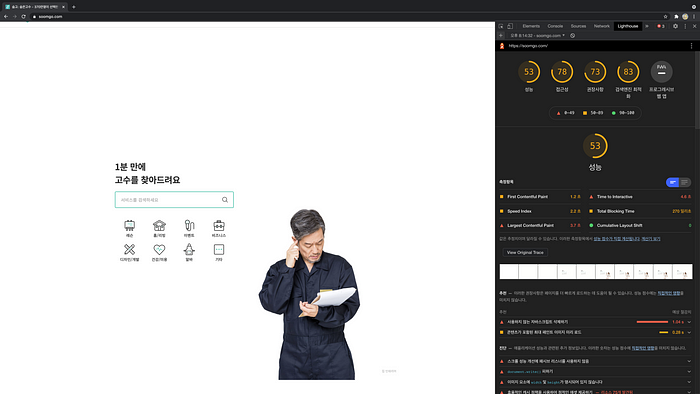
Task: Toggle the device toolbar icon in DevTools
Action: (x=510, y=26)
